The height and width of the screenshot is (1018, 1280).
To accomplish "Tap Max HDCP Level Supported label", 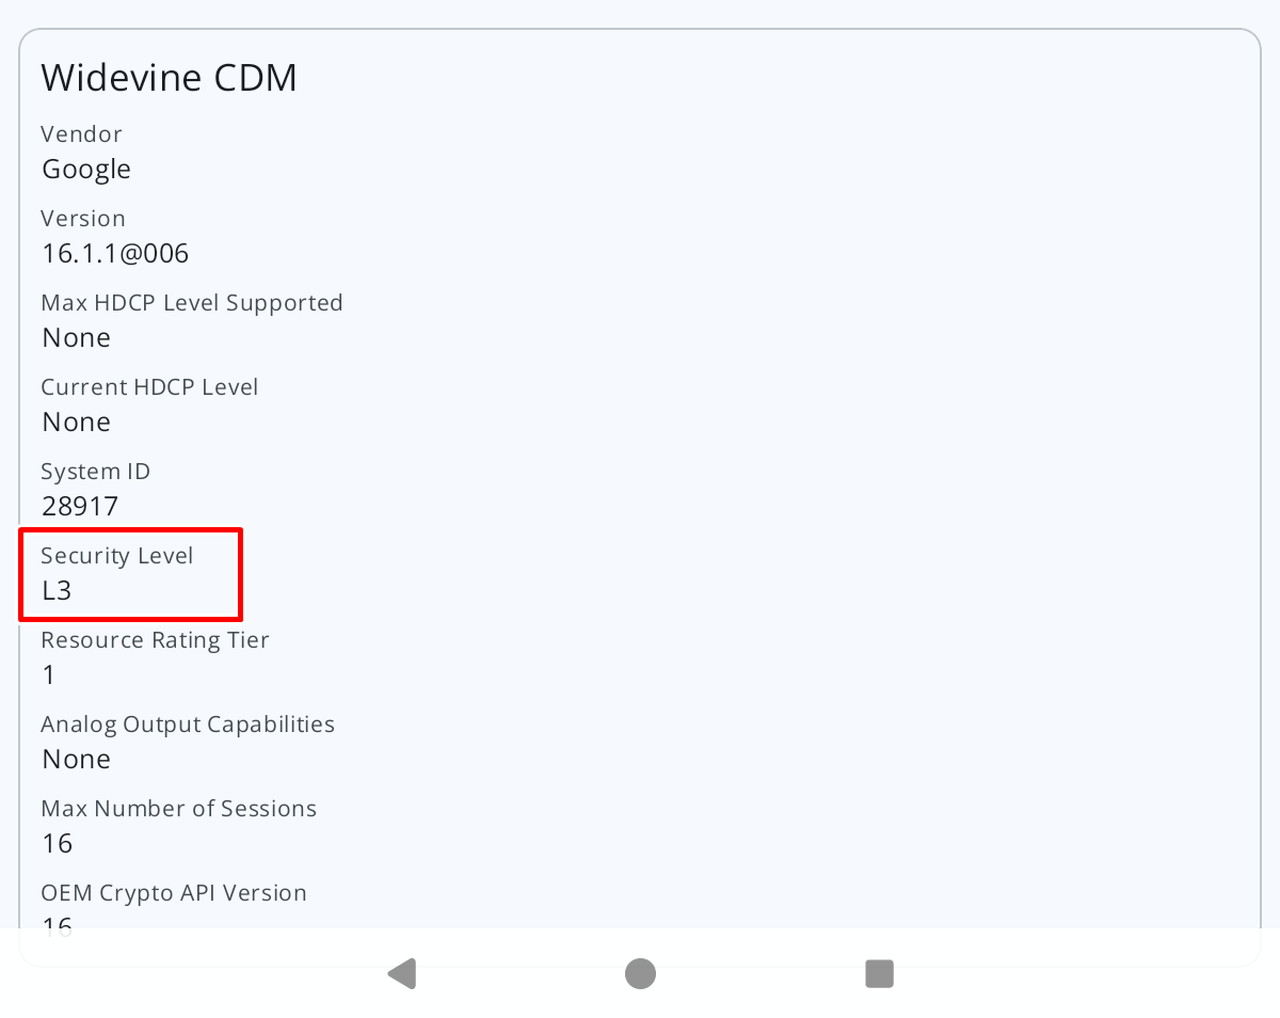I will [192, 303].
